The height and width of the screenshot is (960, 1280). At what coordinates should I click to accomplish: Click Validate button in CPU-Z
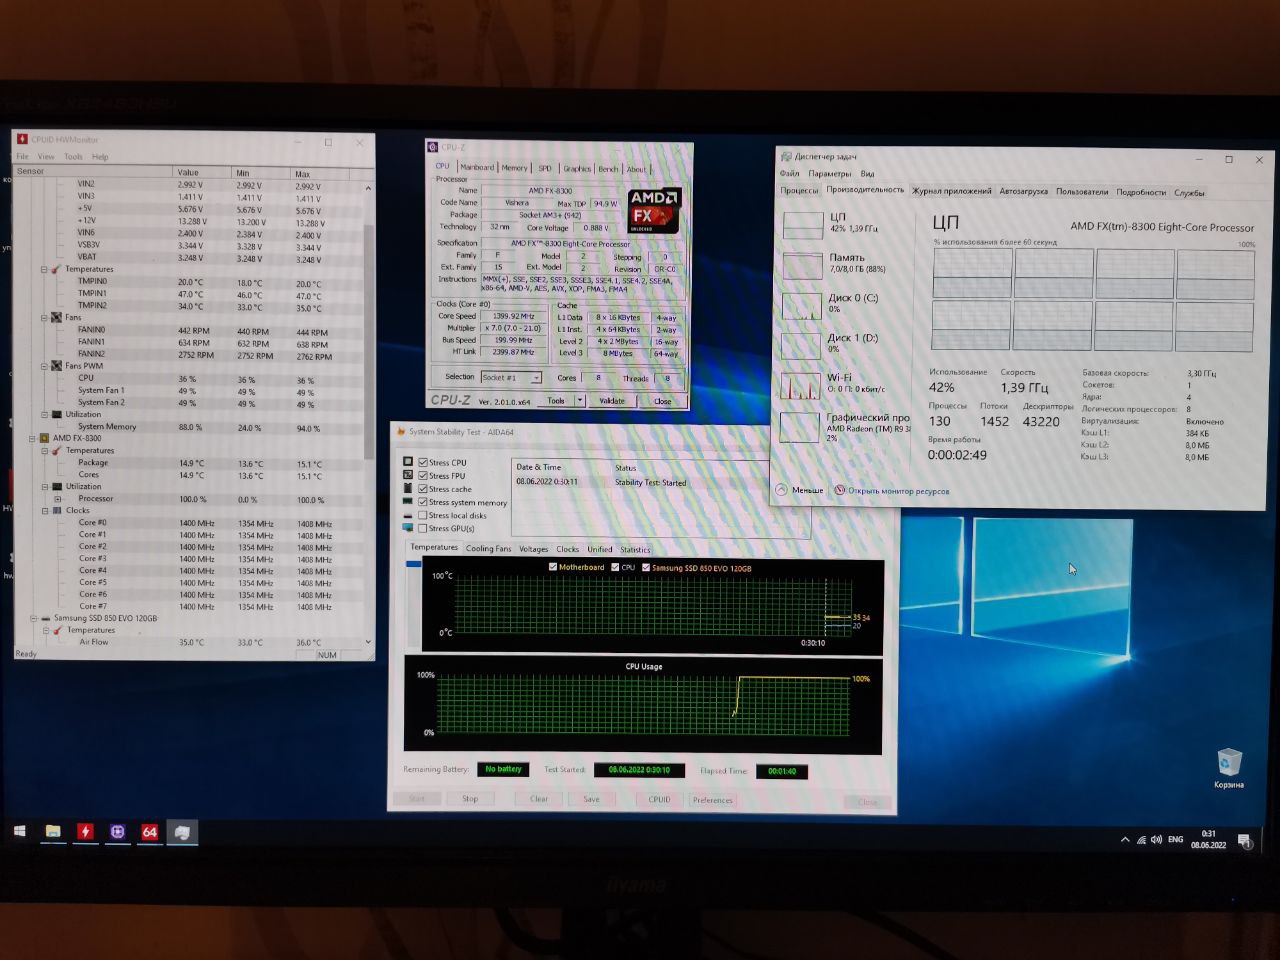click(612, 400)
